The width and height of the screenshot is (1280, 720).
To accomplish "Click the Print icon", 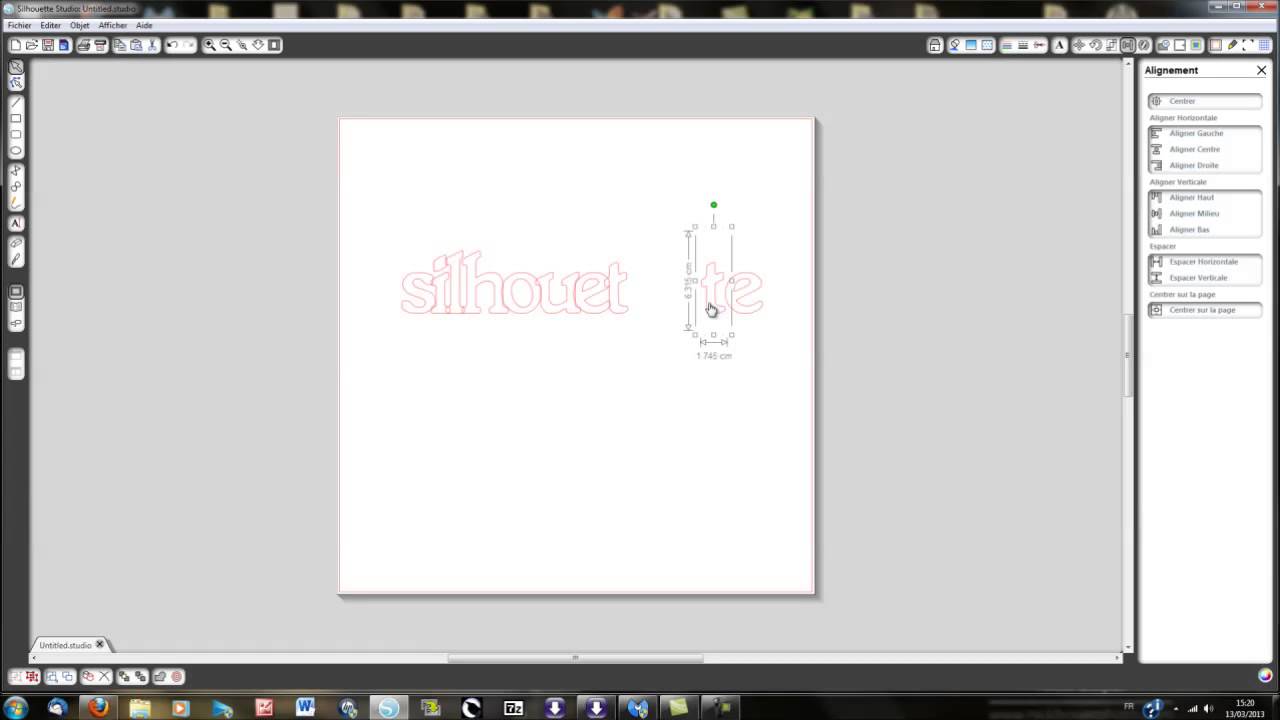I will pyautogui.click(x=84, y=45).
